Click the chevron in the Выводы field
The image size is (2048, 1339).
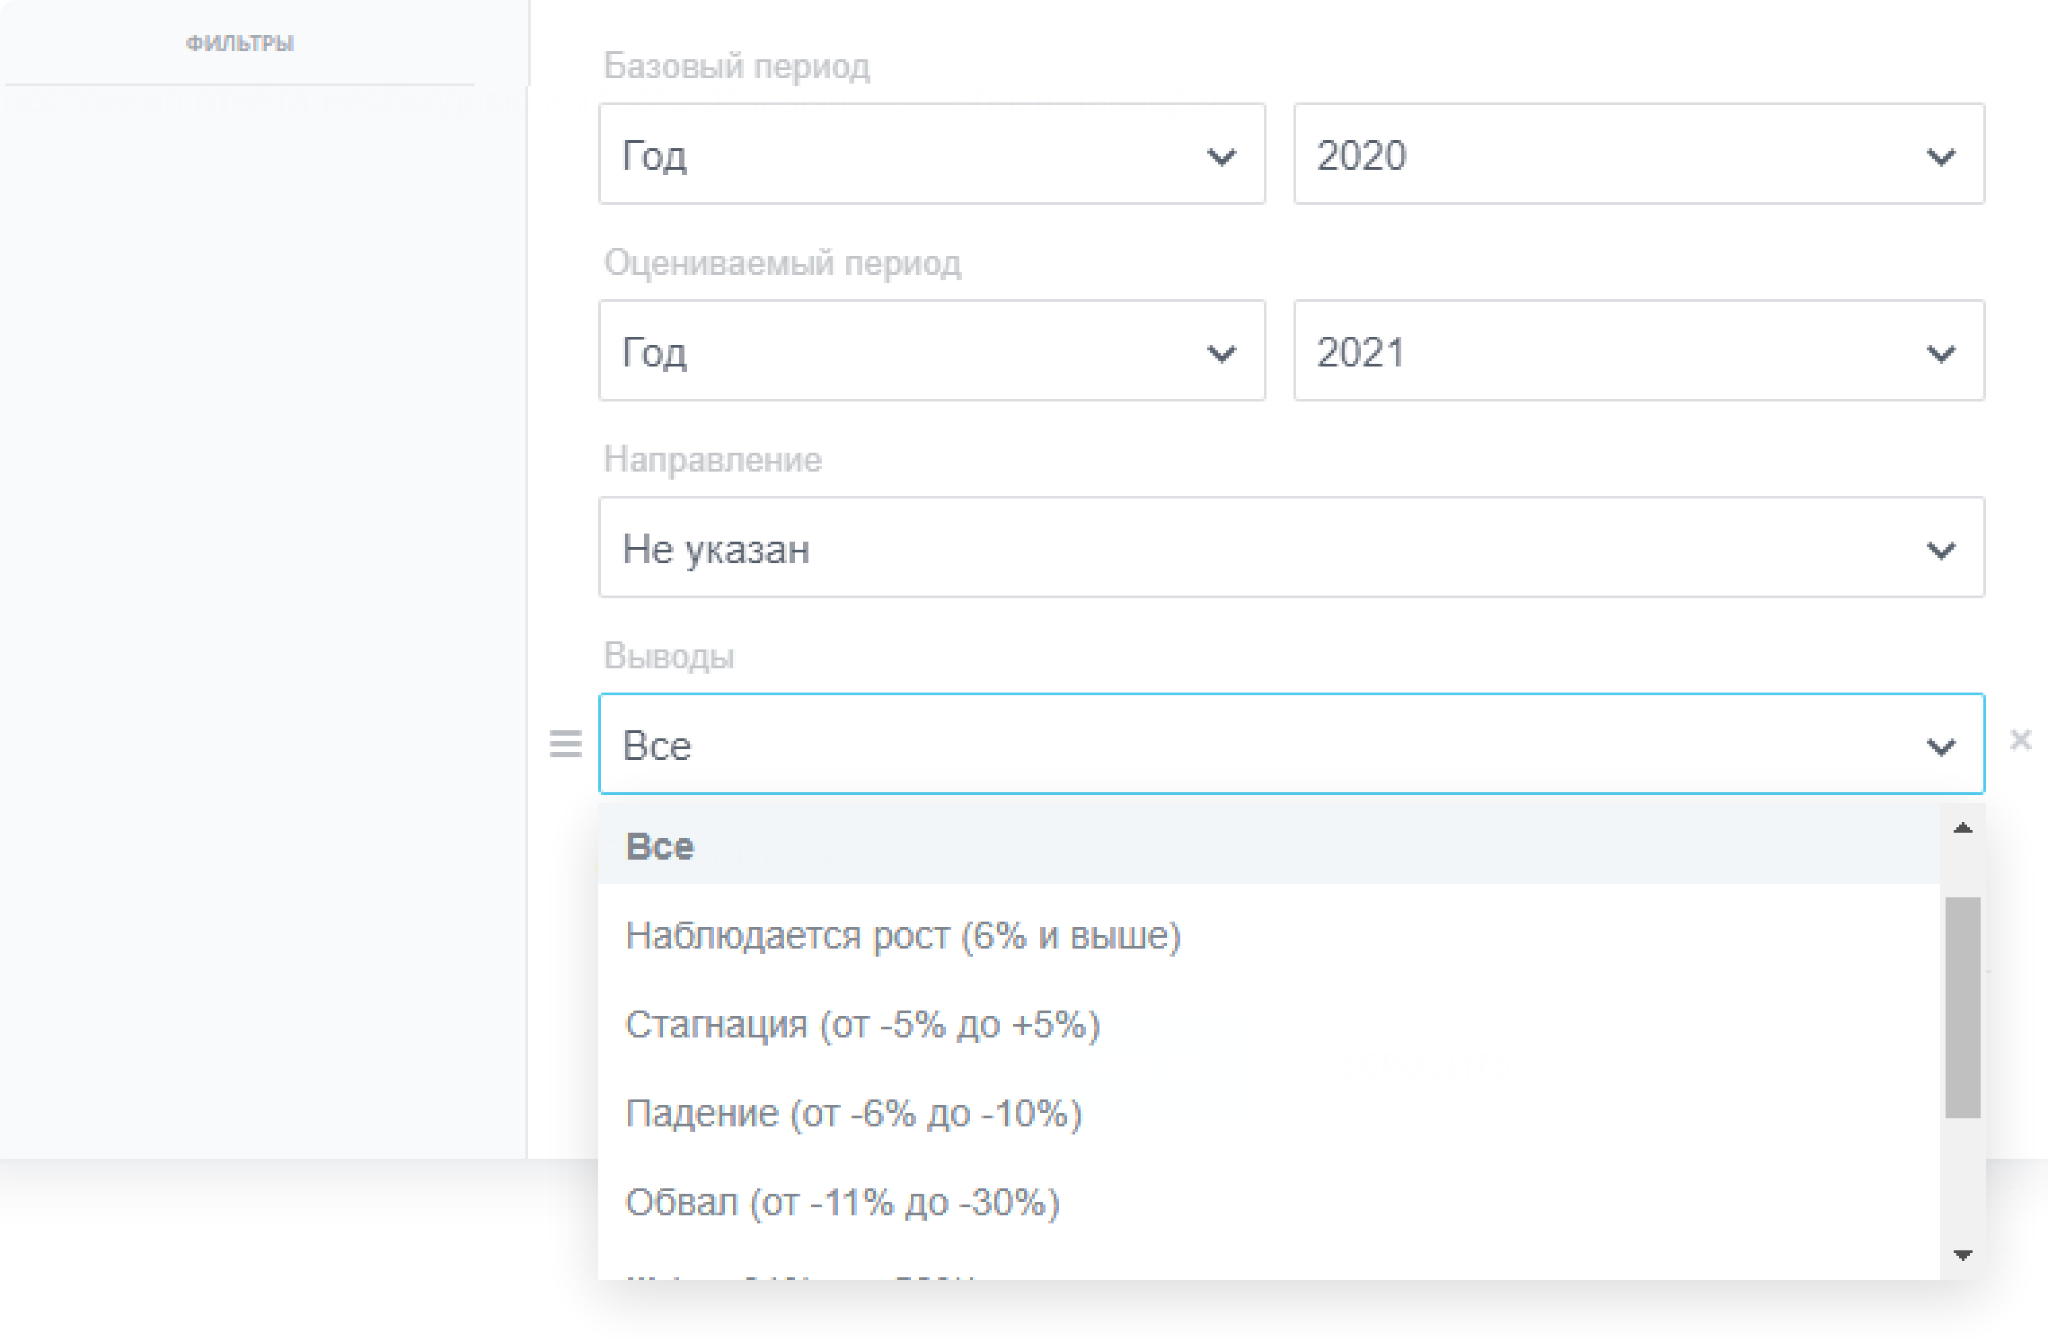[x=1940, y=746]
